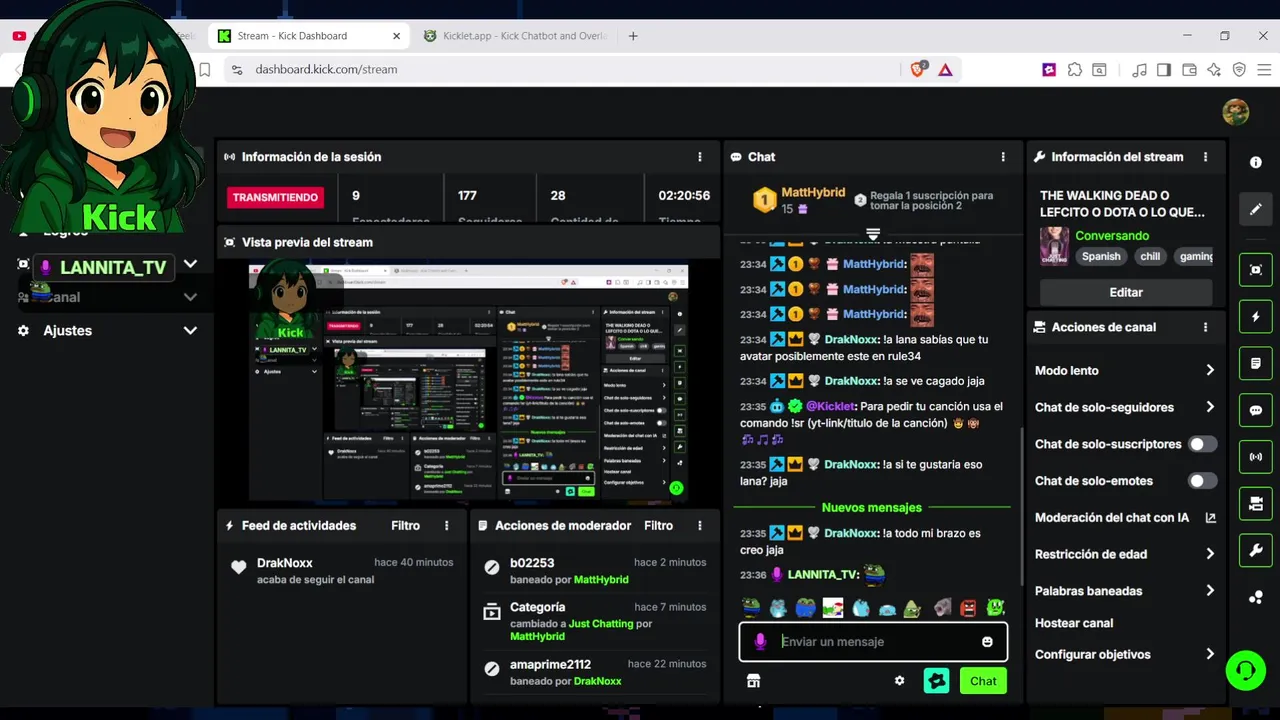Click the channel actions icon in the right sidebar
Viewport: 1280px width, 720px height.
click(1256, 504)
